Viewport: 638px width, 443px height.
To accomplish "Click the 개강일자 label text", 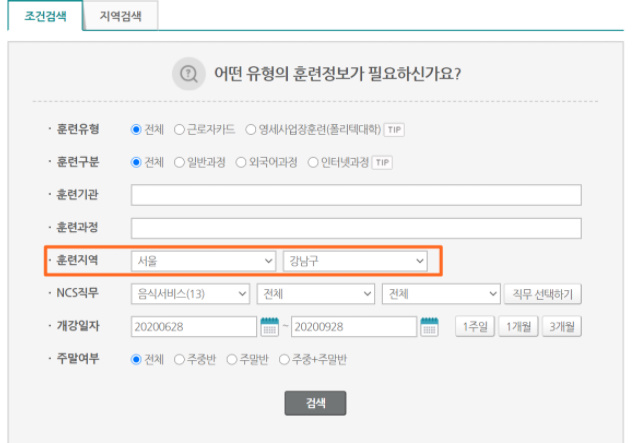I will pyautogui.click(x=77, y=326).
